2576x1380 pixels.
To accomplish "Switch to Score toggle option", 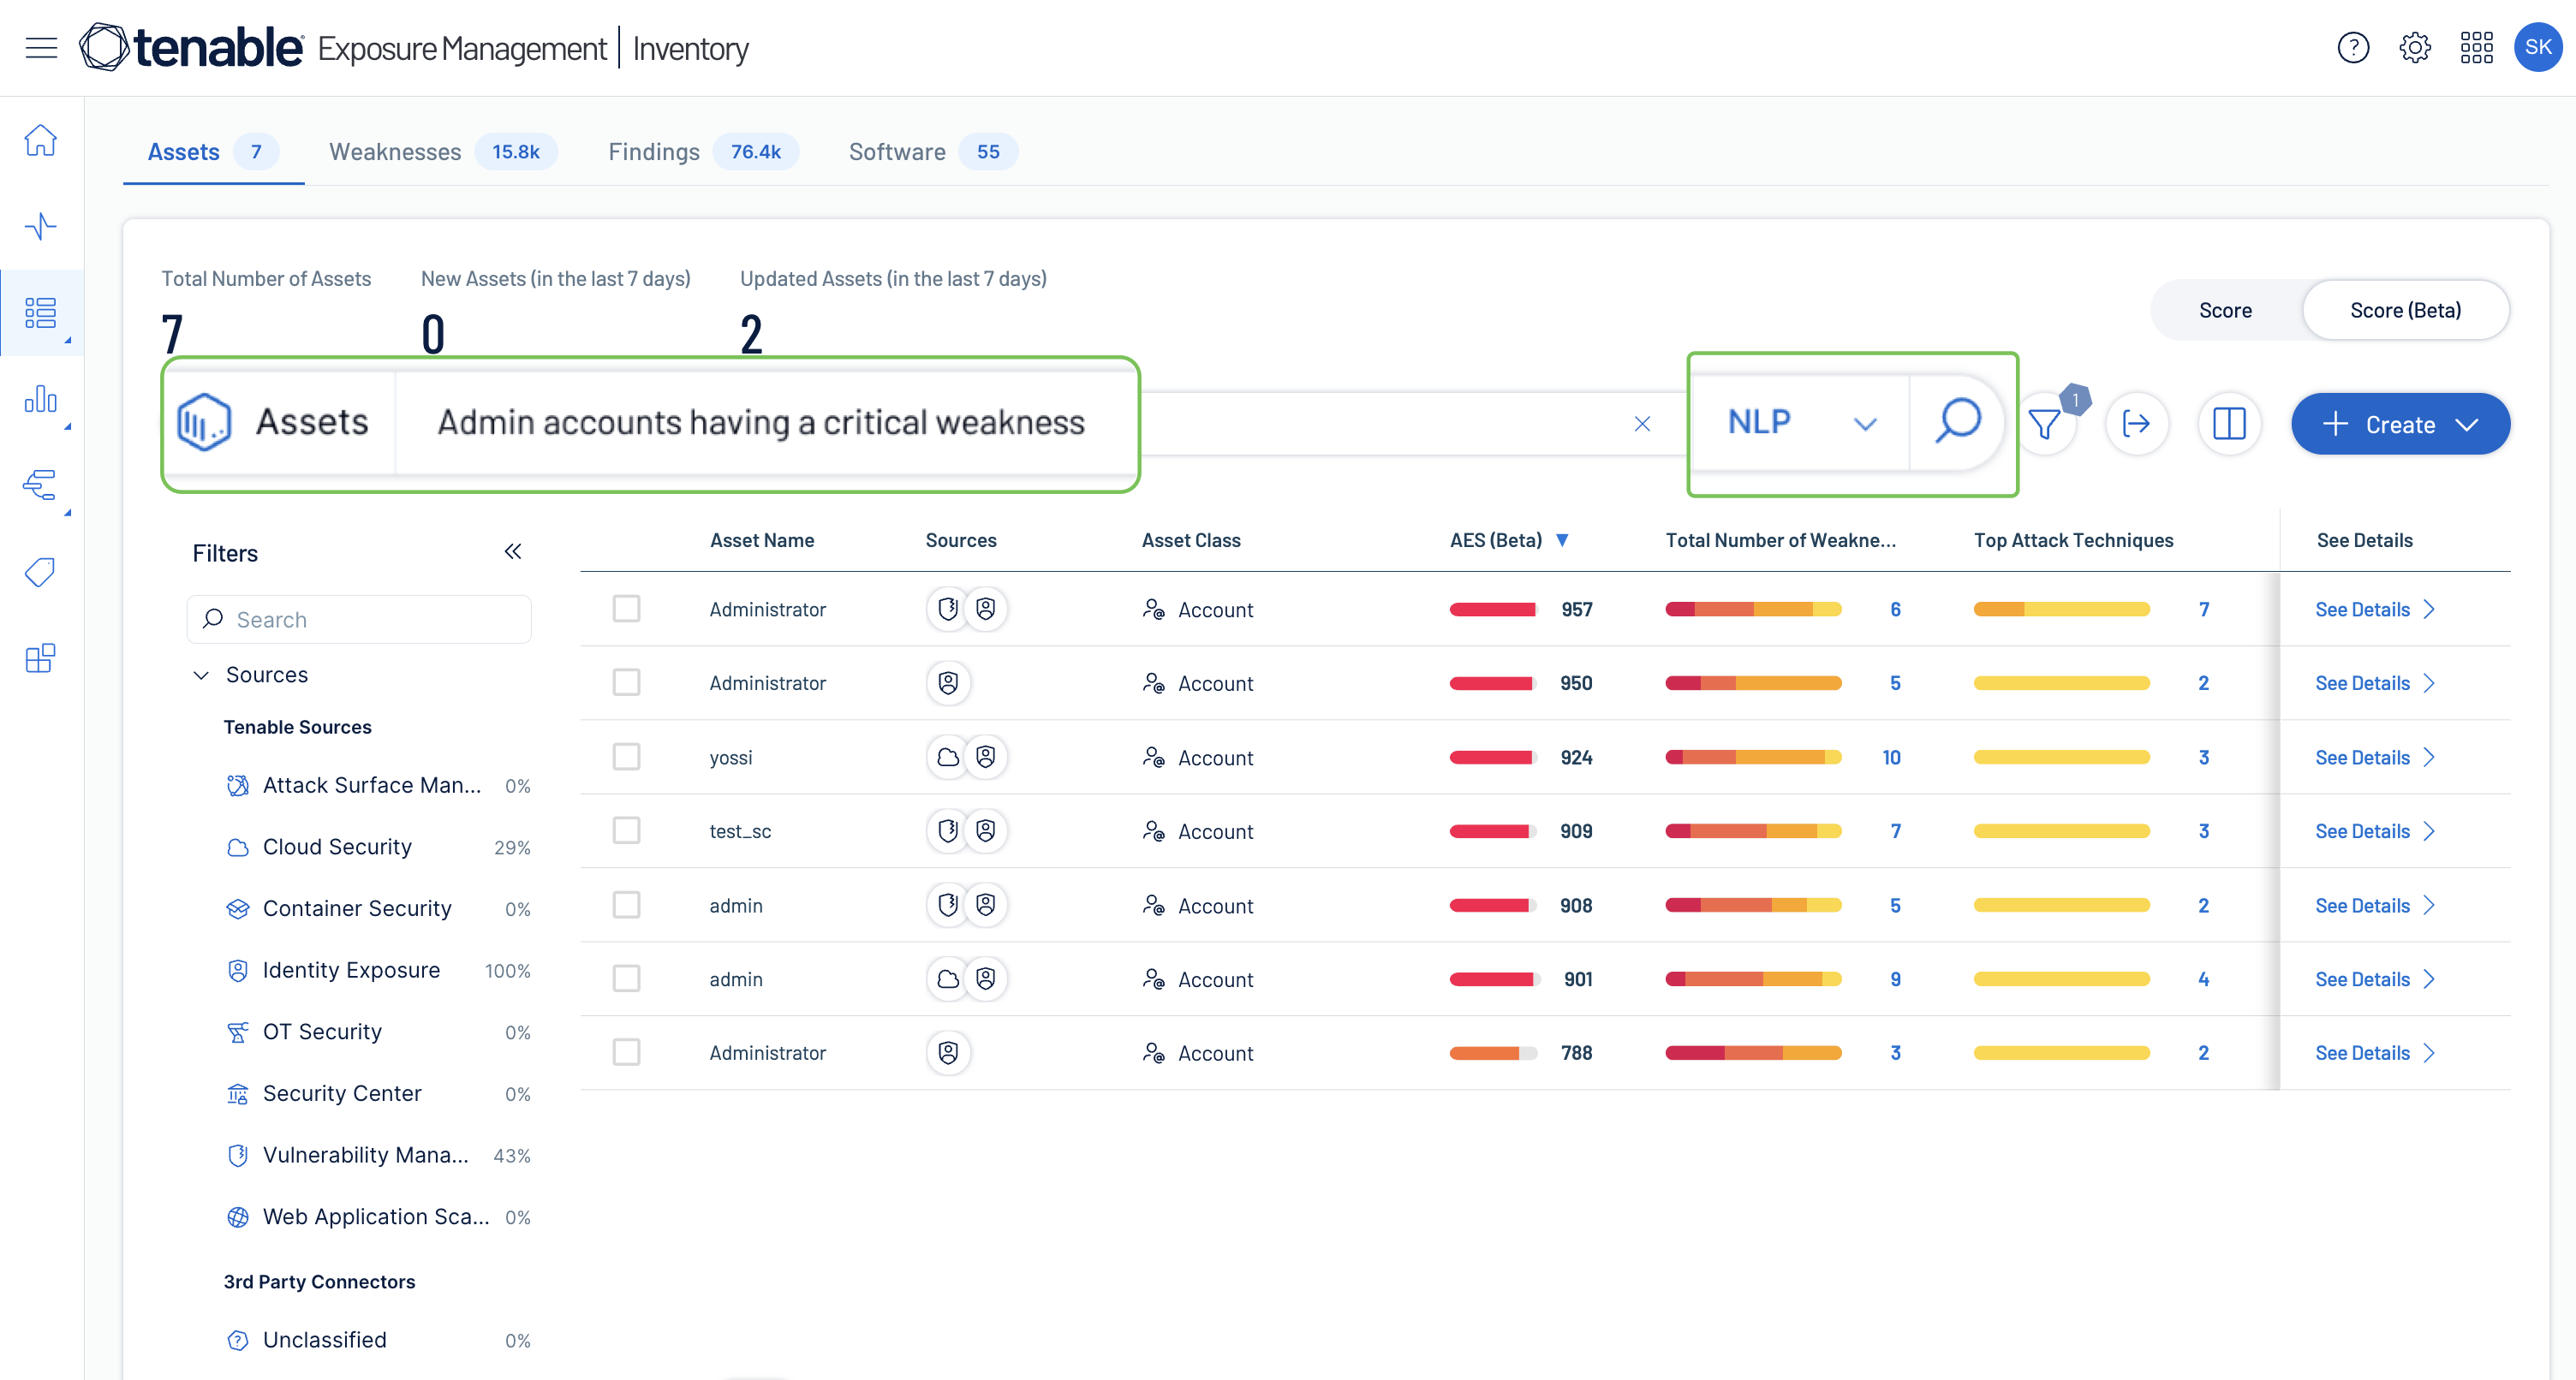I will (2224, 311).
